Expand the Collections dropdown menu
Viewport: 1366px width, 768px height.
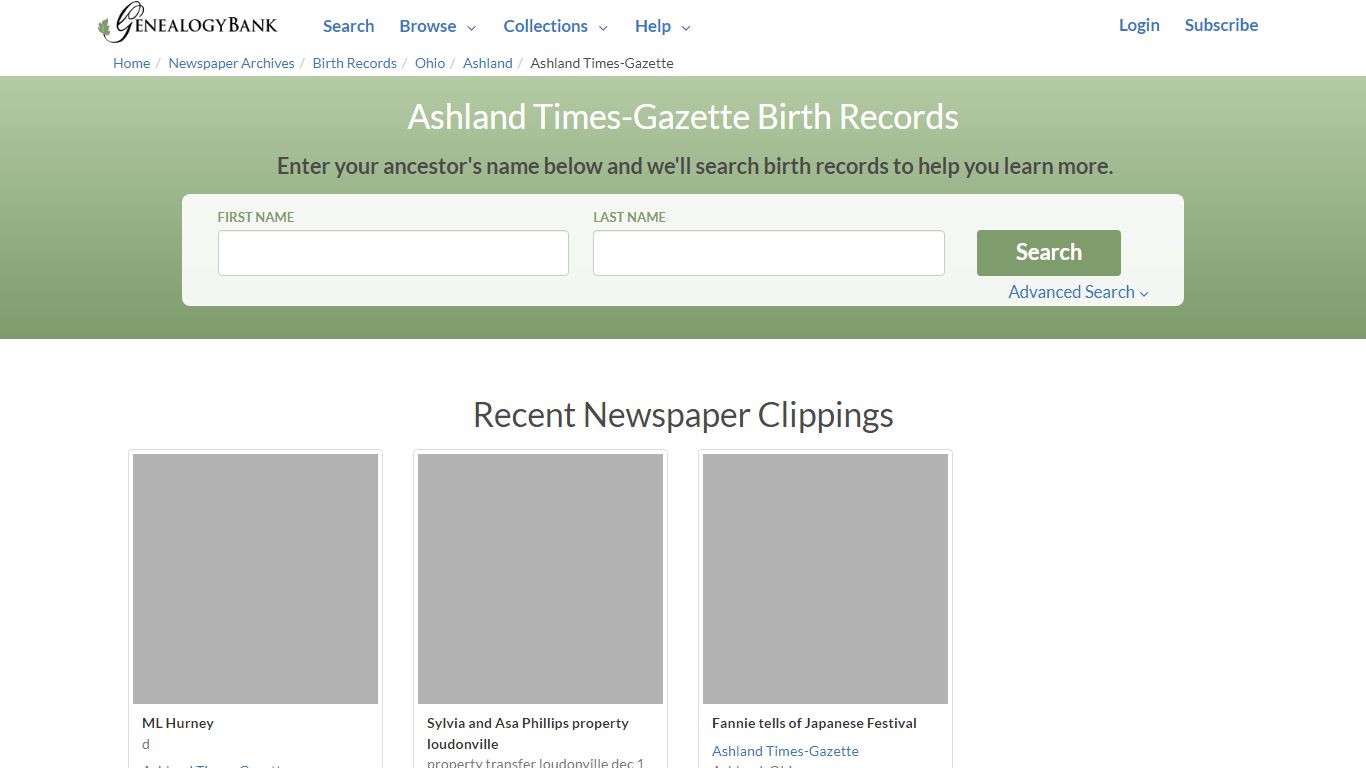[555, 26]
